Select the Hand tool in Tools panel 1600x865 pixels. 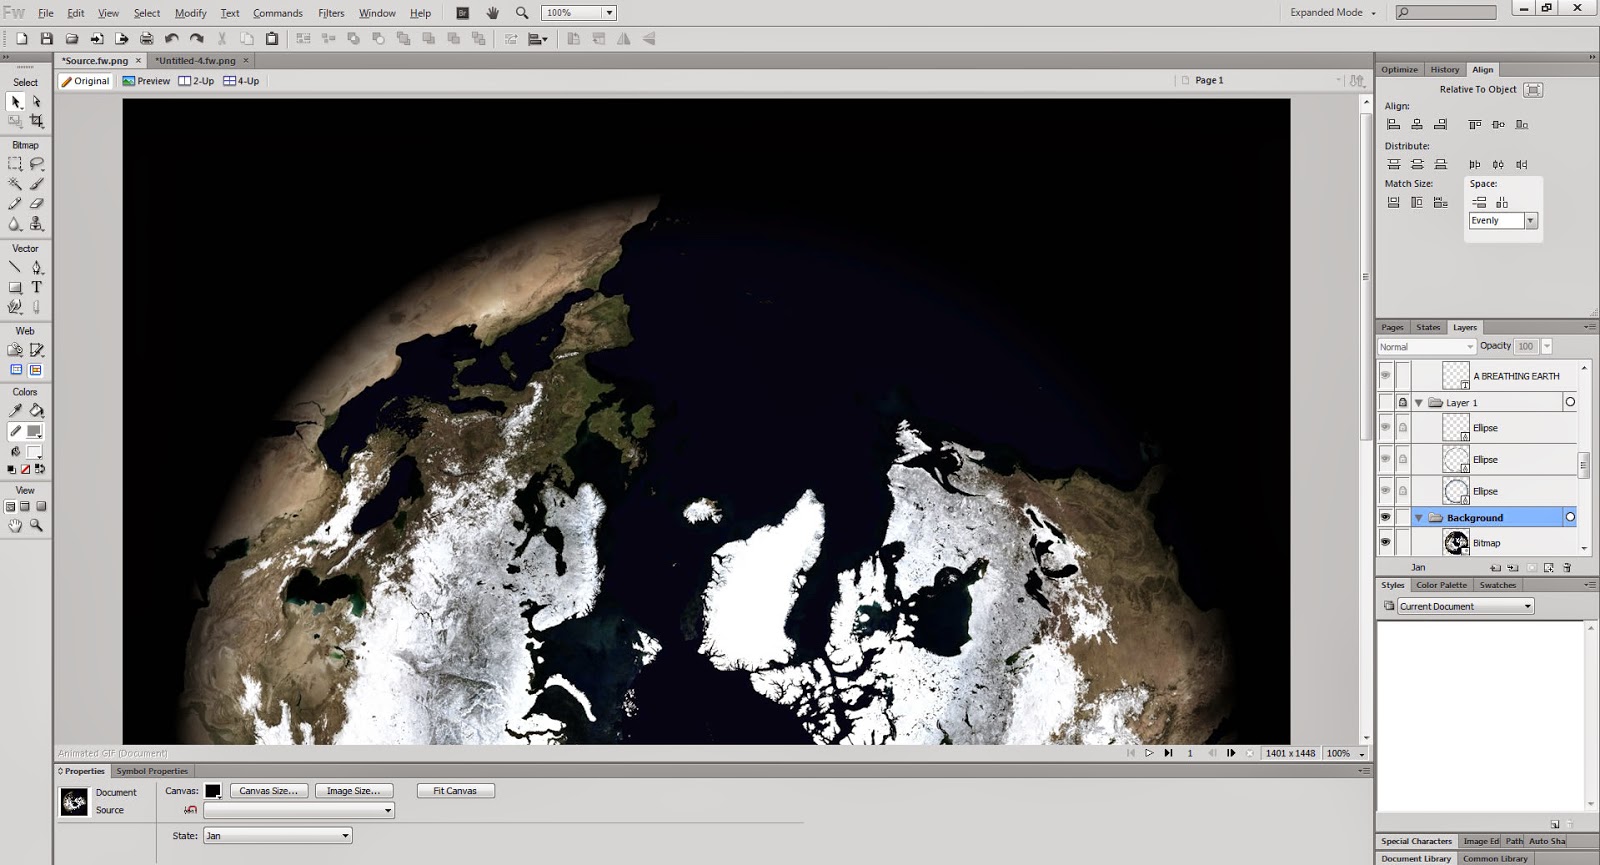pyautogui.click(x=15, y=525)
